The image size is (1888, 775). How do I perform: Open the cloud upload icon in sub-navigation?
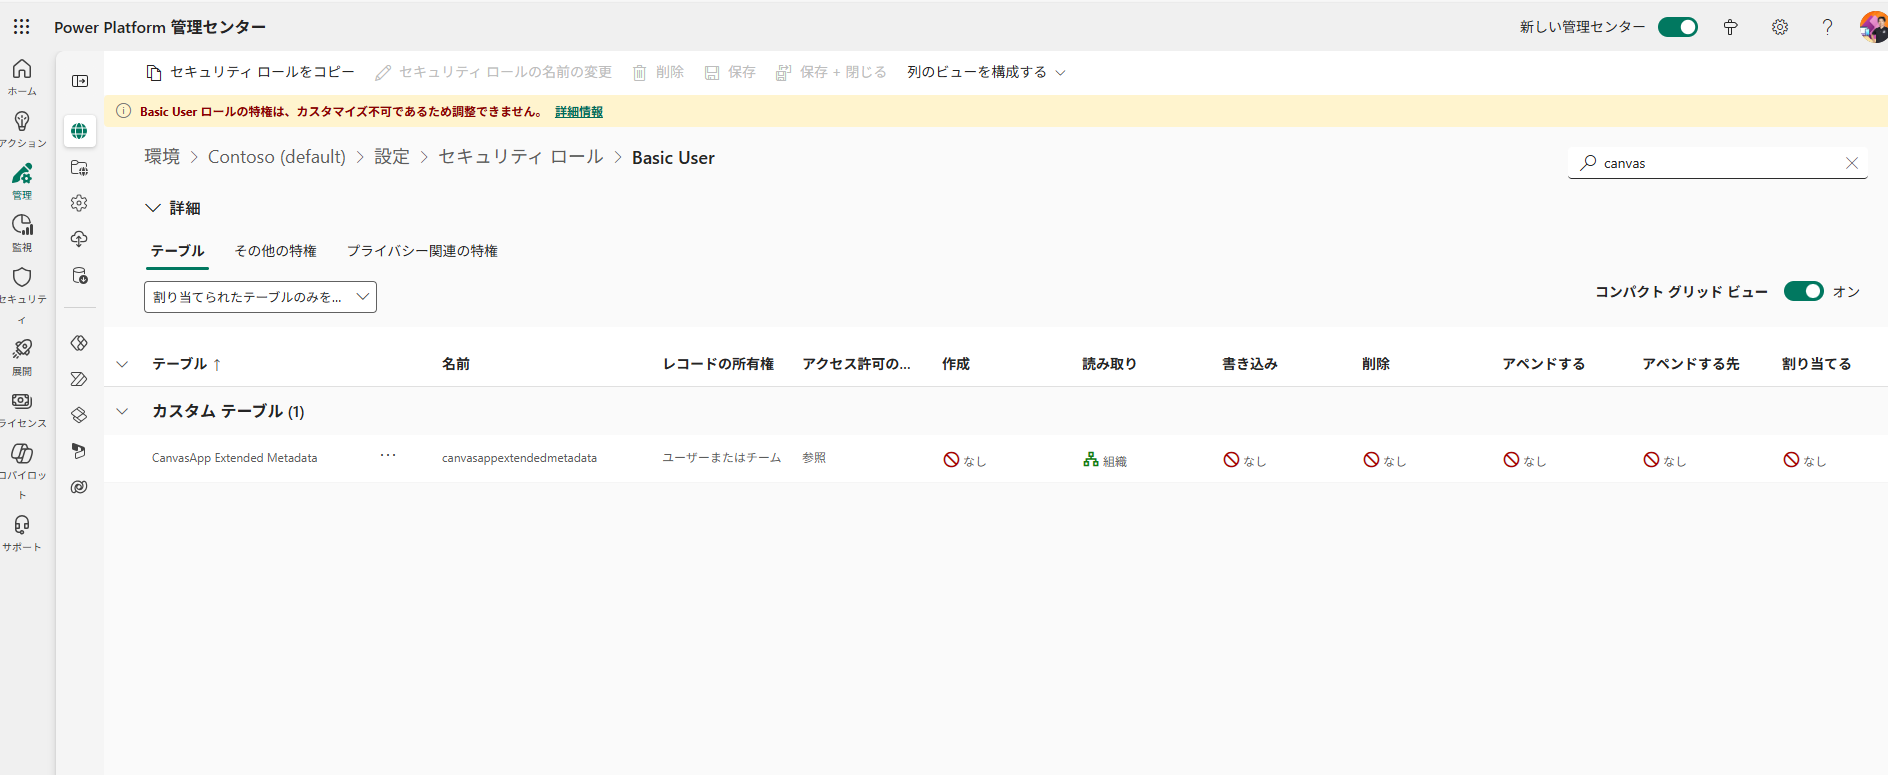click(x=79, y=239)
